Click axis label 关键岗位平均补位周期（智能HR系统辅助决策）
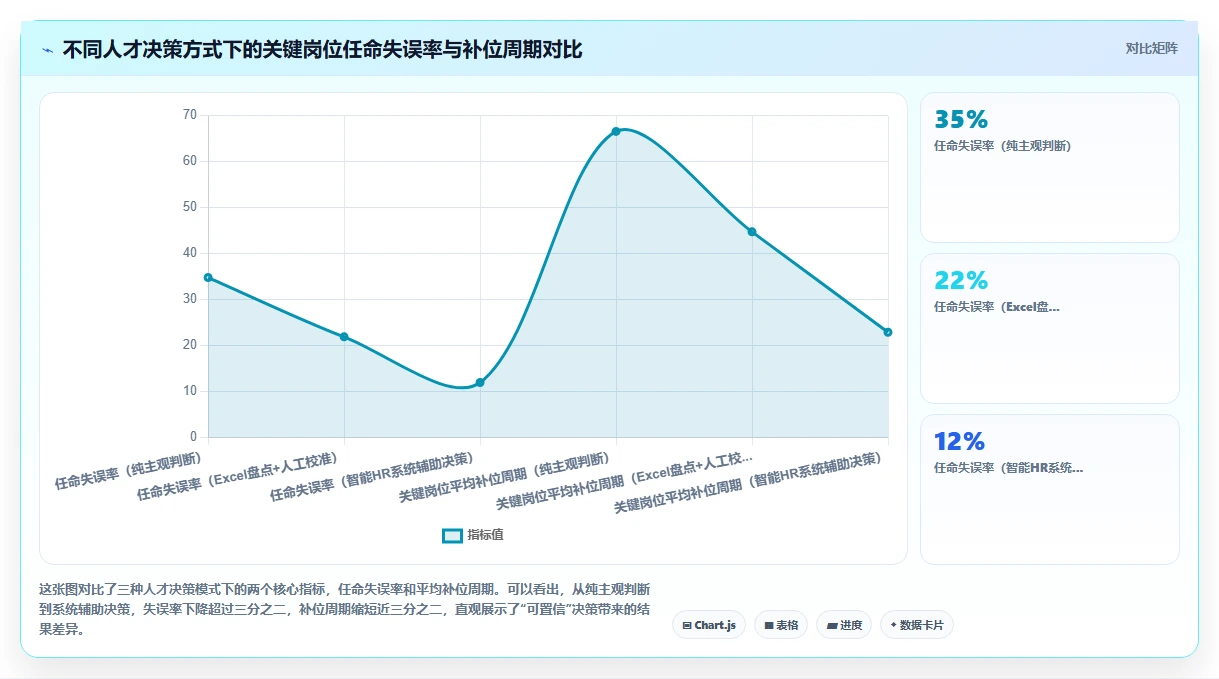This screenshot has height=679, width=1219. pos(750,482)
